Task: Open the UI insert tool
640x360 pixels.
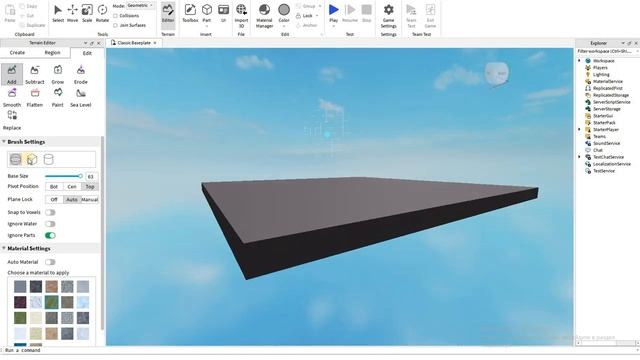Action: 223,13
